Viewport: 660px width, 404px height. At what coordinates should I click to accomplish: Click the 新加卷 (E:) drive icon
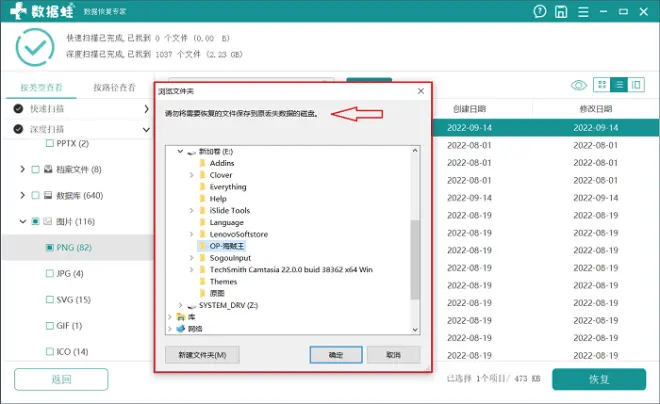[192, 152]
